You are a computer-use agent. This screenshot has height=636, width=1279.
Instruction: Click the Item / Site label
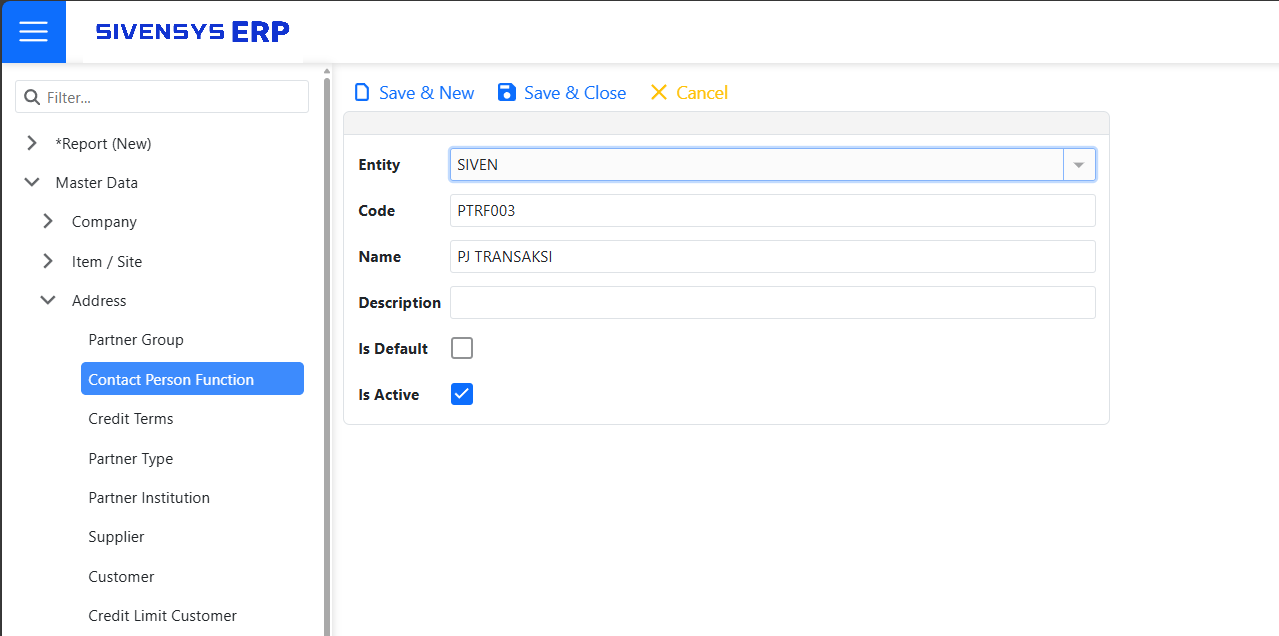coord(107,262)
